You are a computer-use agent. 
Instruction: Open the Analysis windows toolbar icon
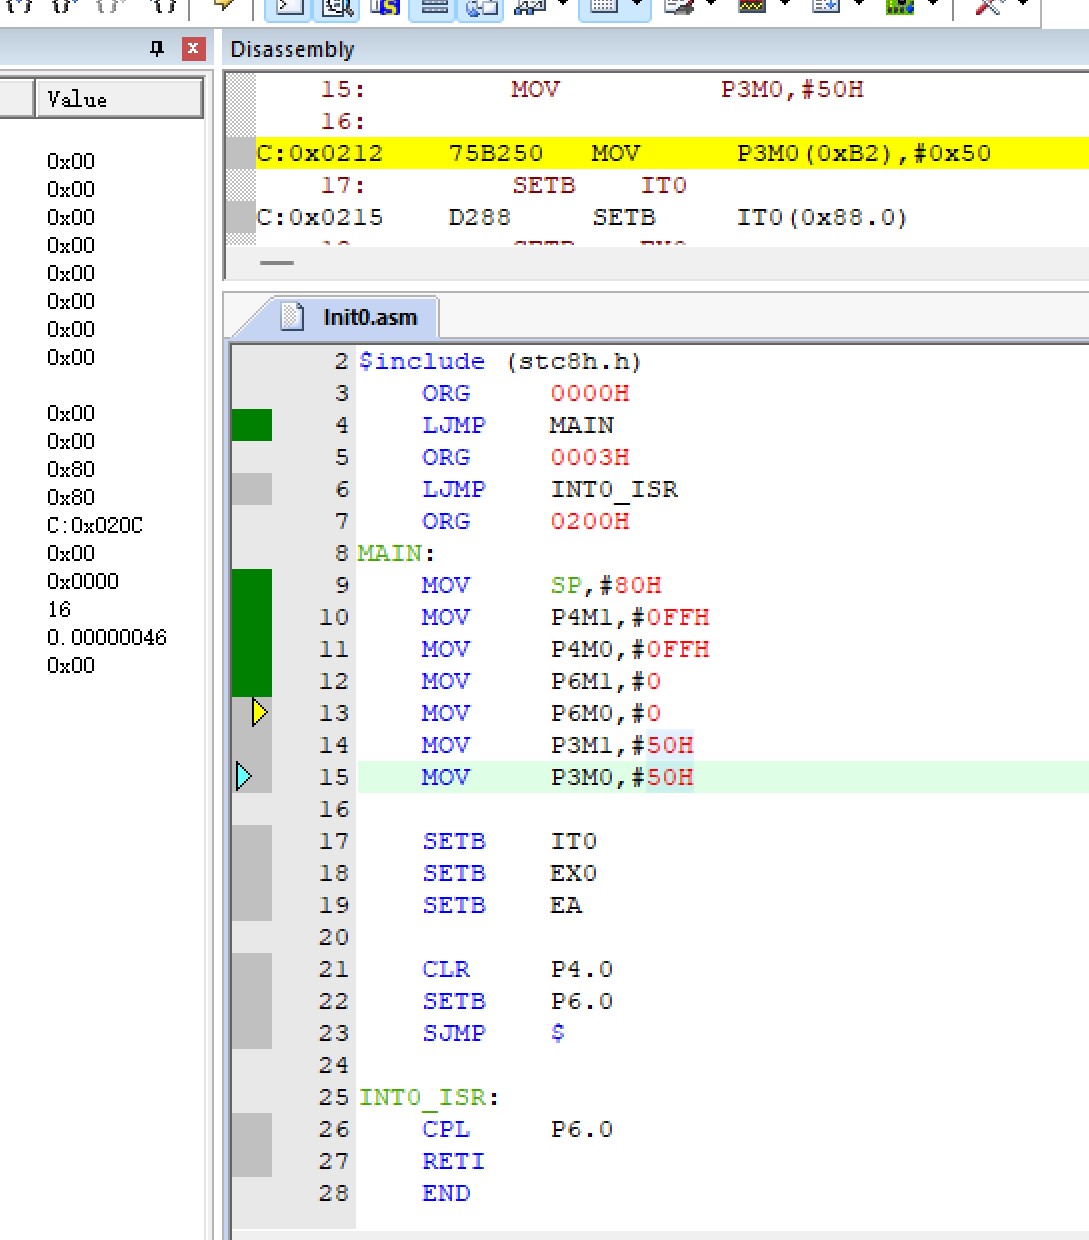[752, 8]
